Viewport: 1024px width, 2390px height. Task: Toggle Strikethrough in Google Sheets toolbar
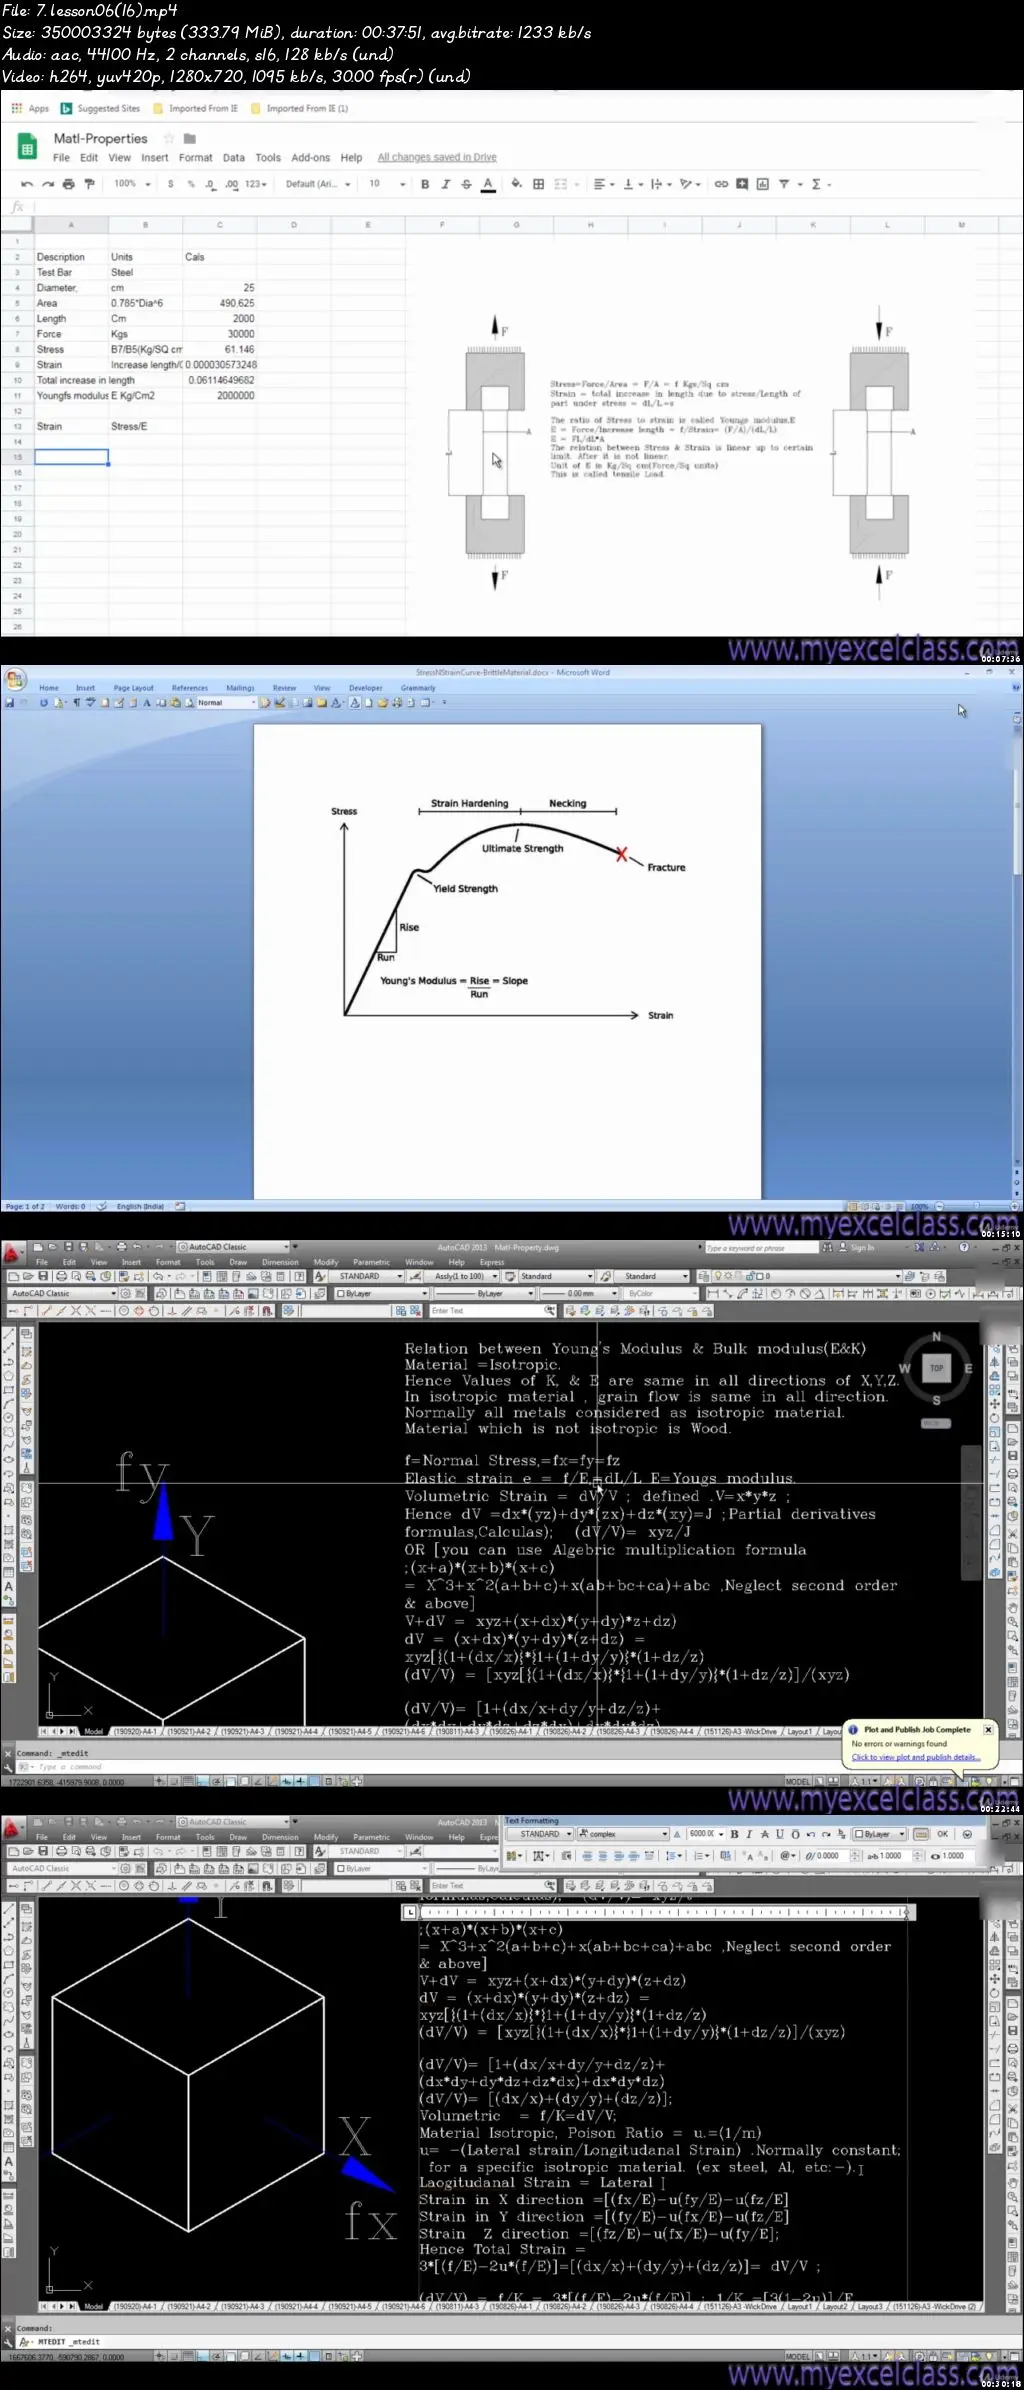coord(466,184)
